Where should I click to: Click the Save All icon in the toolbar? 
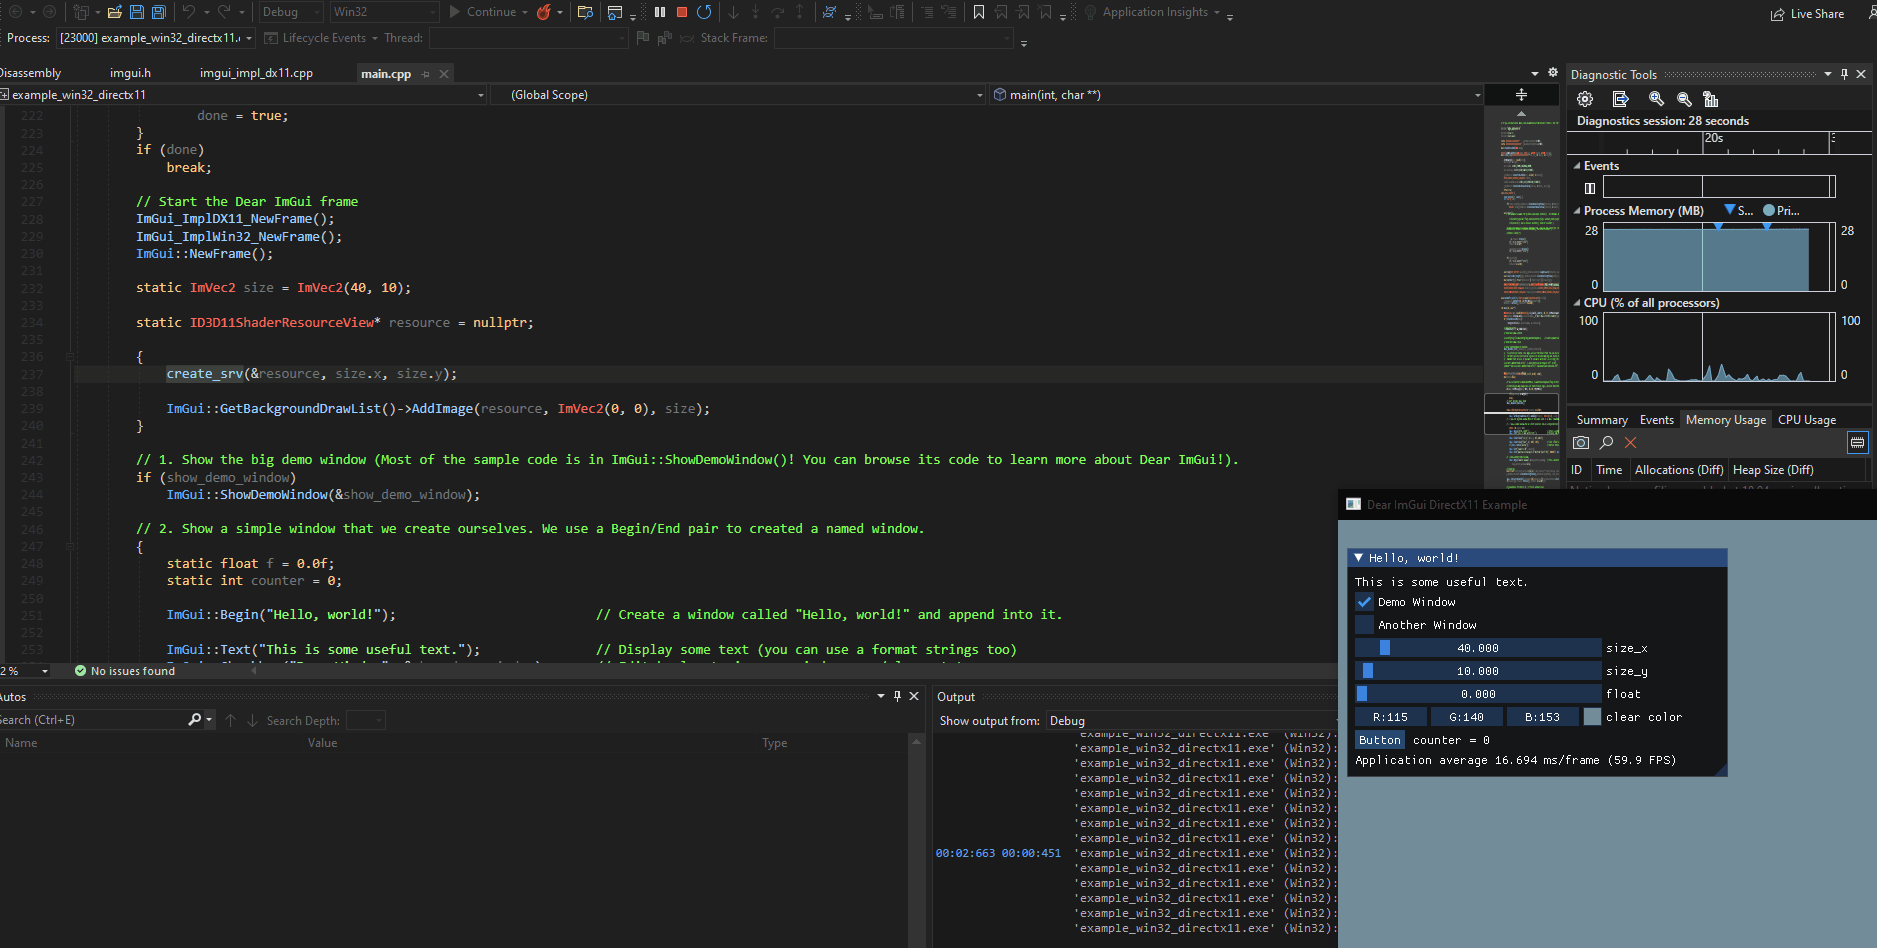point(159,12)
